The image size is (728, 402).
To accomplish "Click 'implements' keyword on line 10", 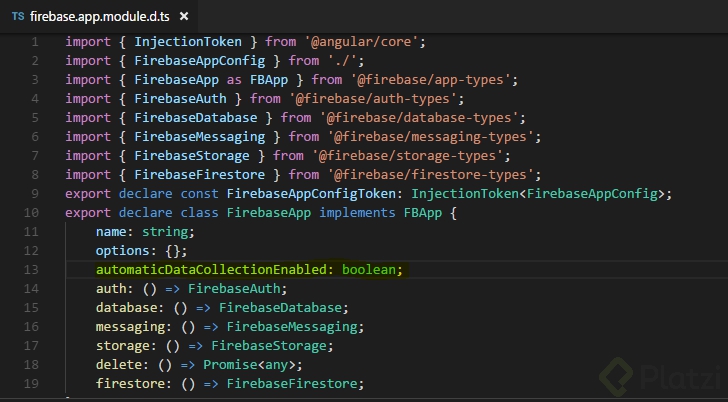I will tap(357, 213).
